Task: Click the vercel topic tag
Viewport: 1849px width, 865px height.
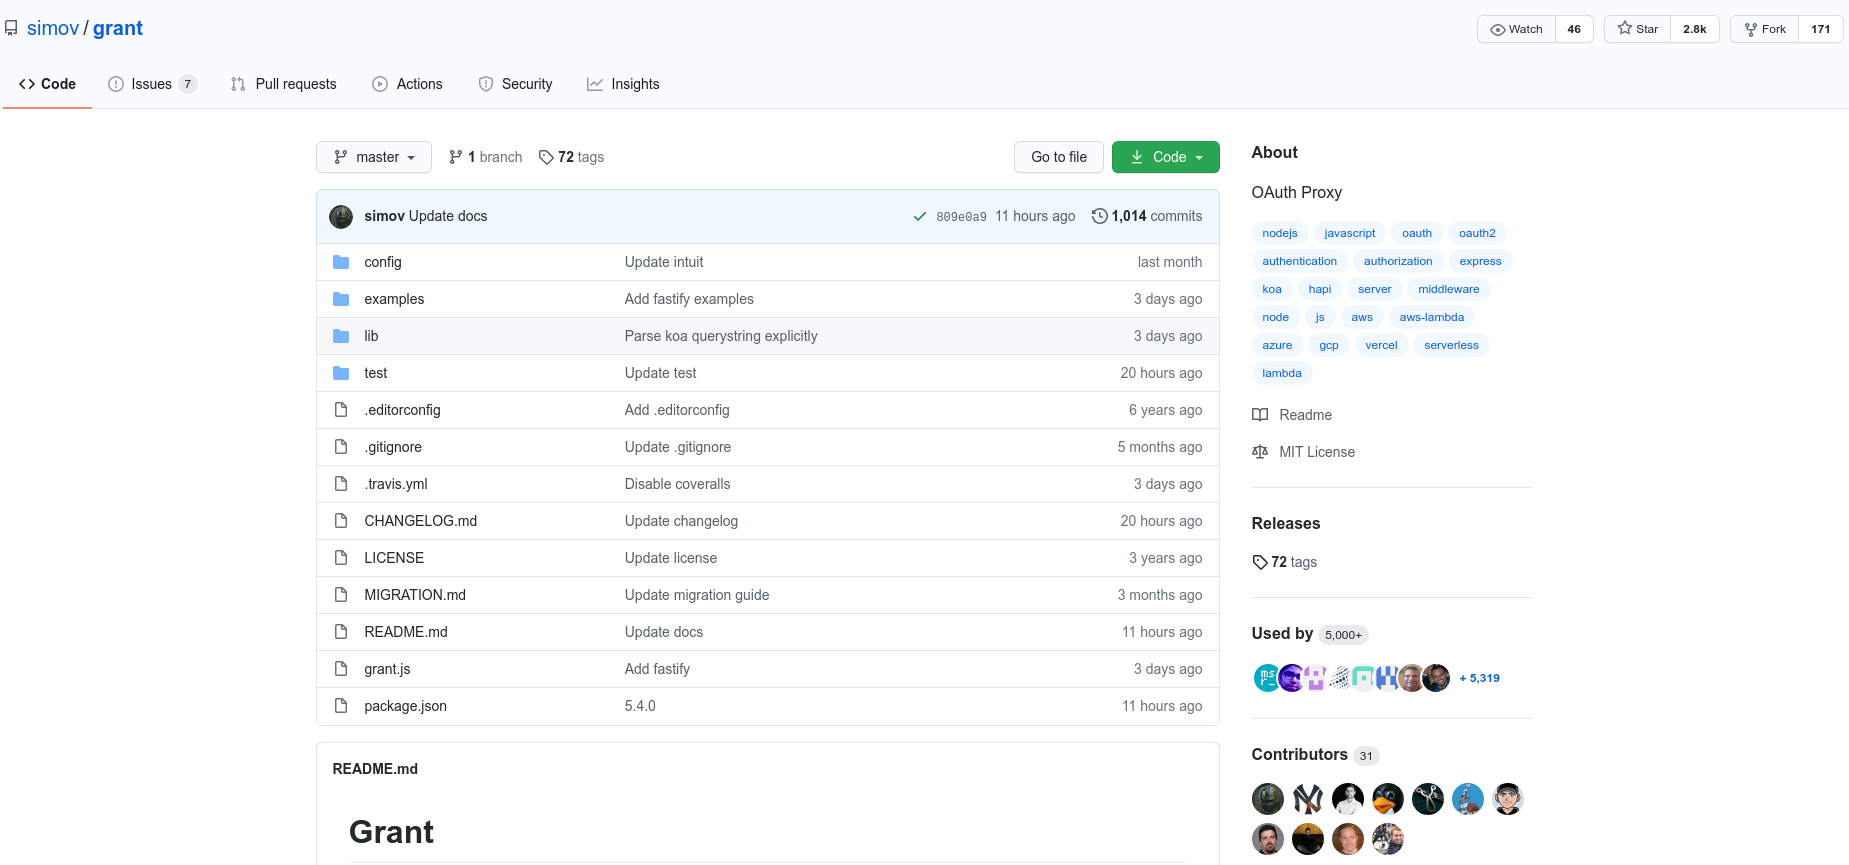Action: point(1381,345)
